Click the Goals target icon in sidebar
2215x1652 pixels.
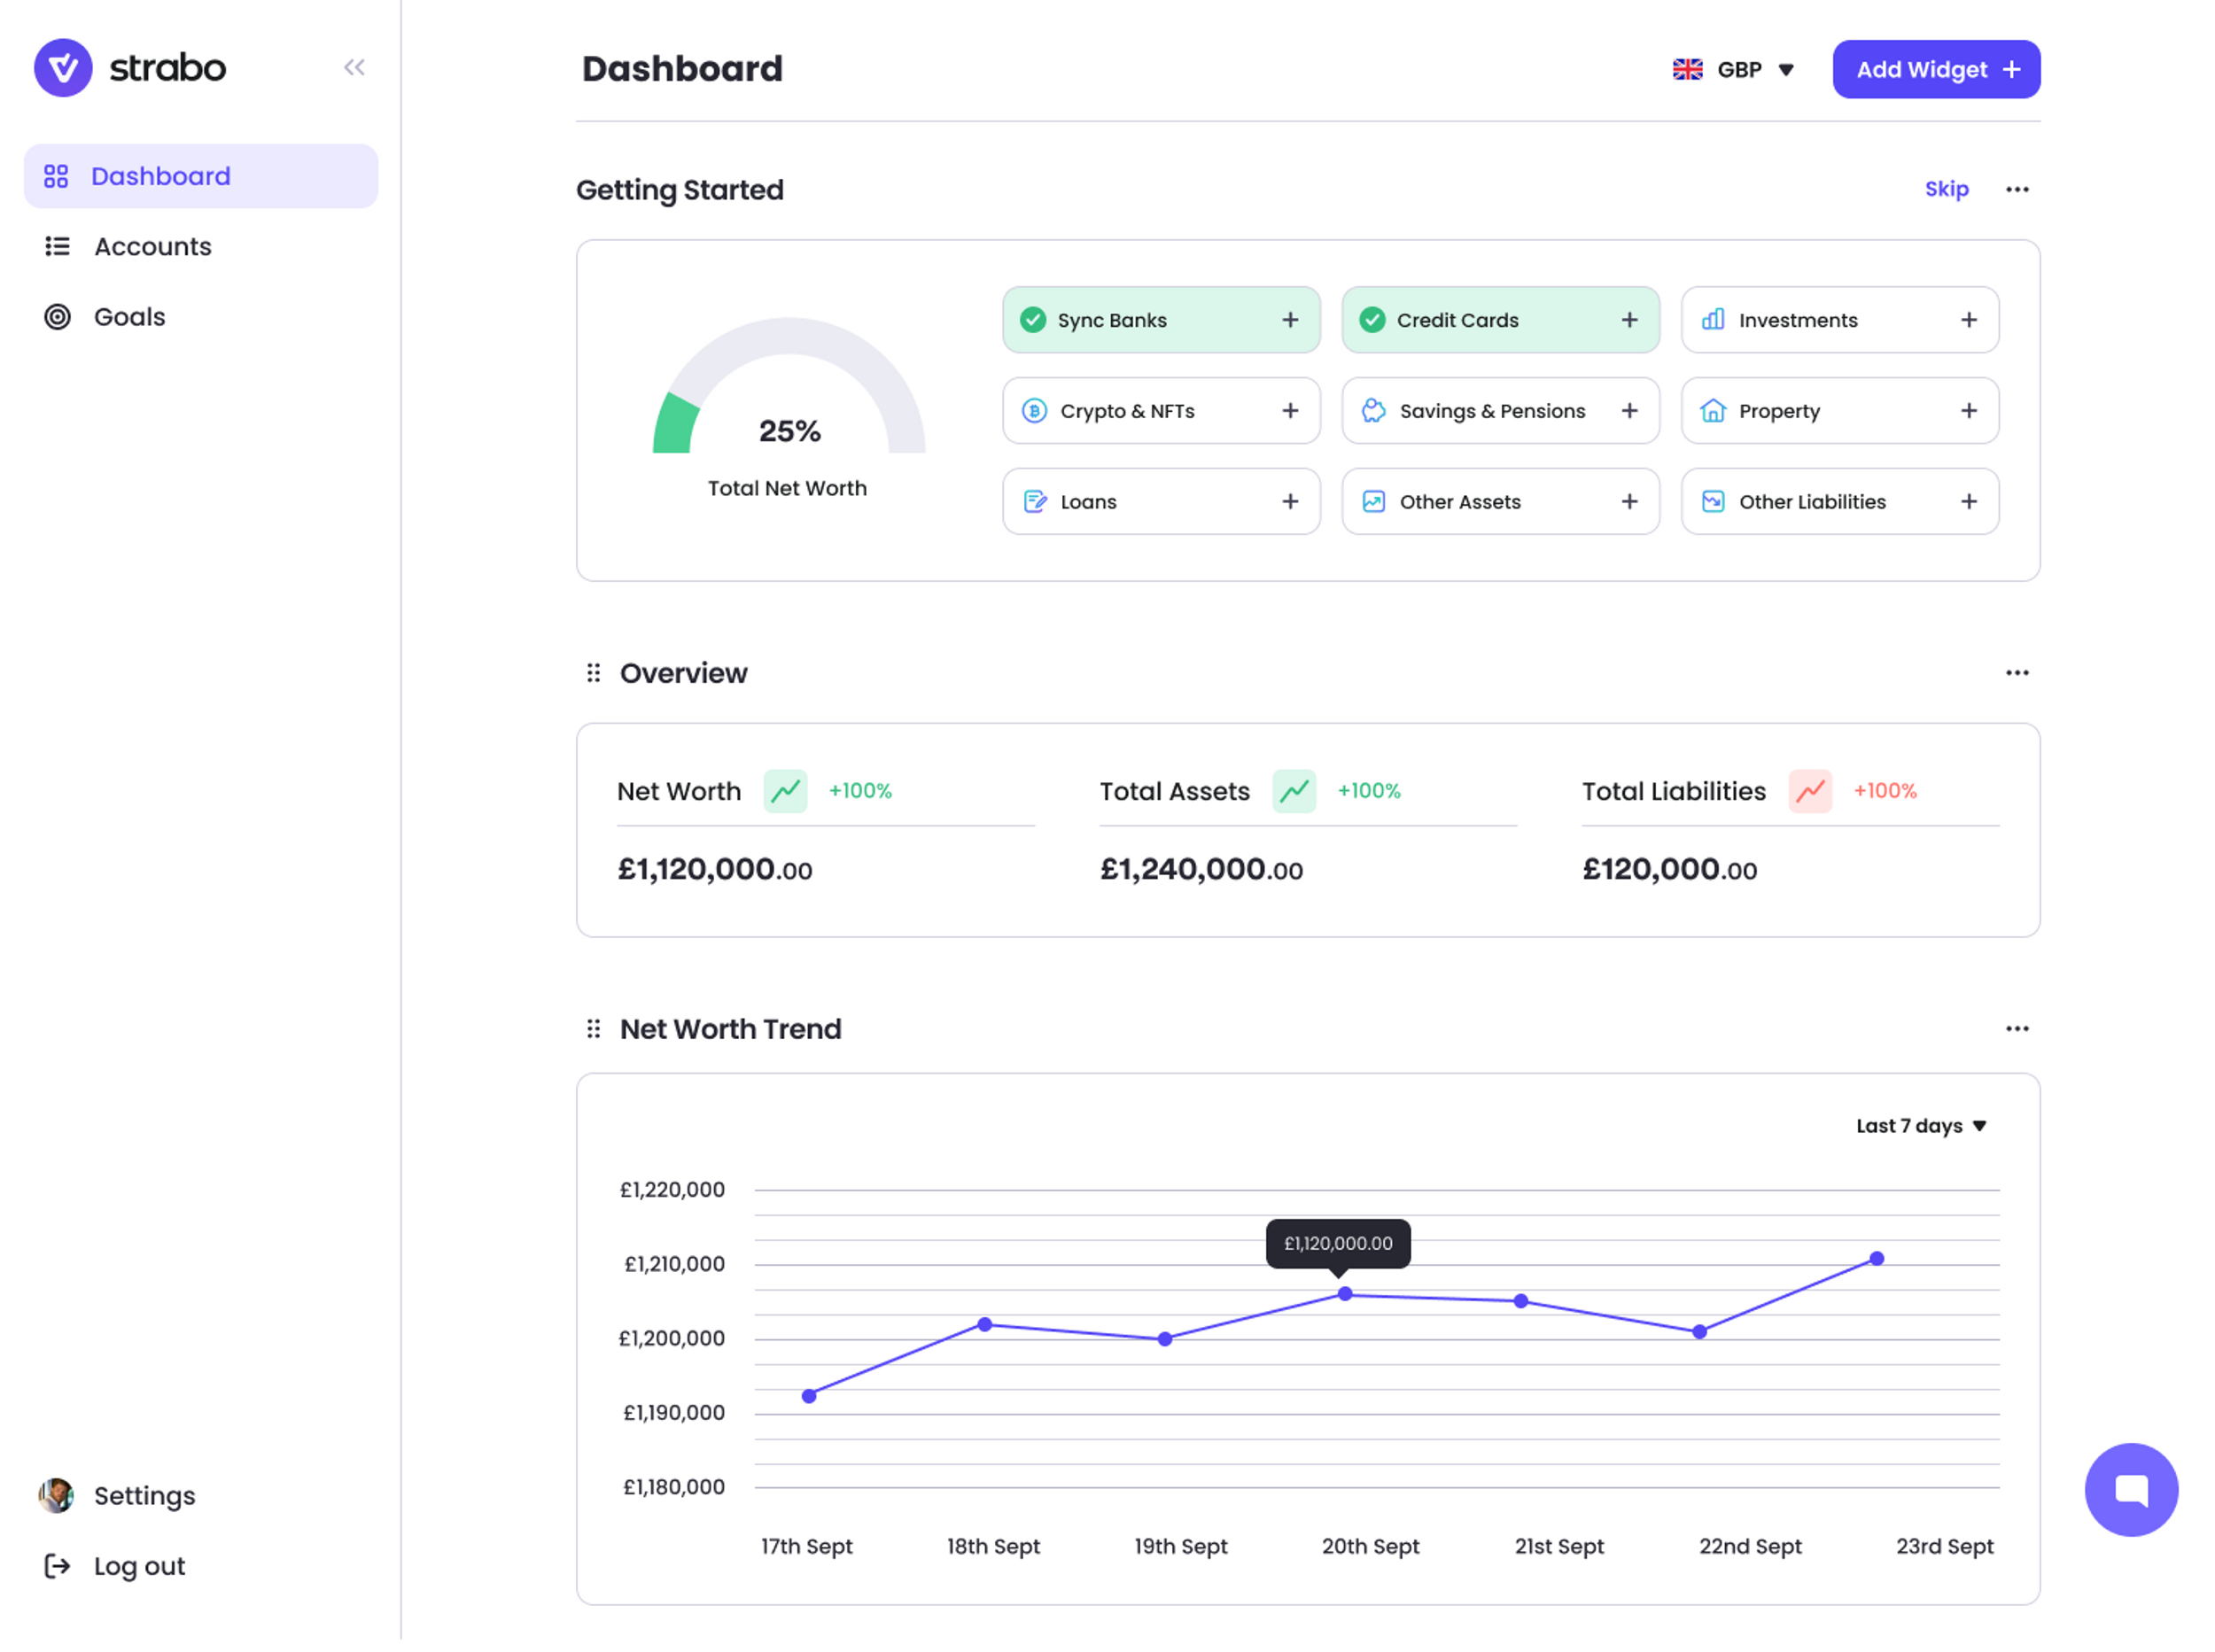tap(57, 316)
